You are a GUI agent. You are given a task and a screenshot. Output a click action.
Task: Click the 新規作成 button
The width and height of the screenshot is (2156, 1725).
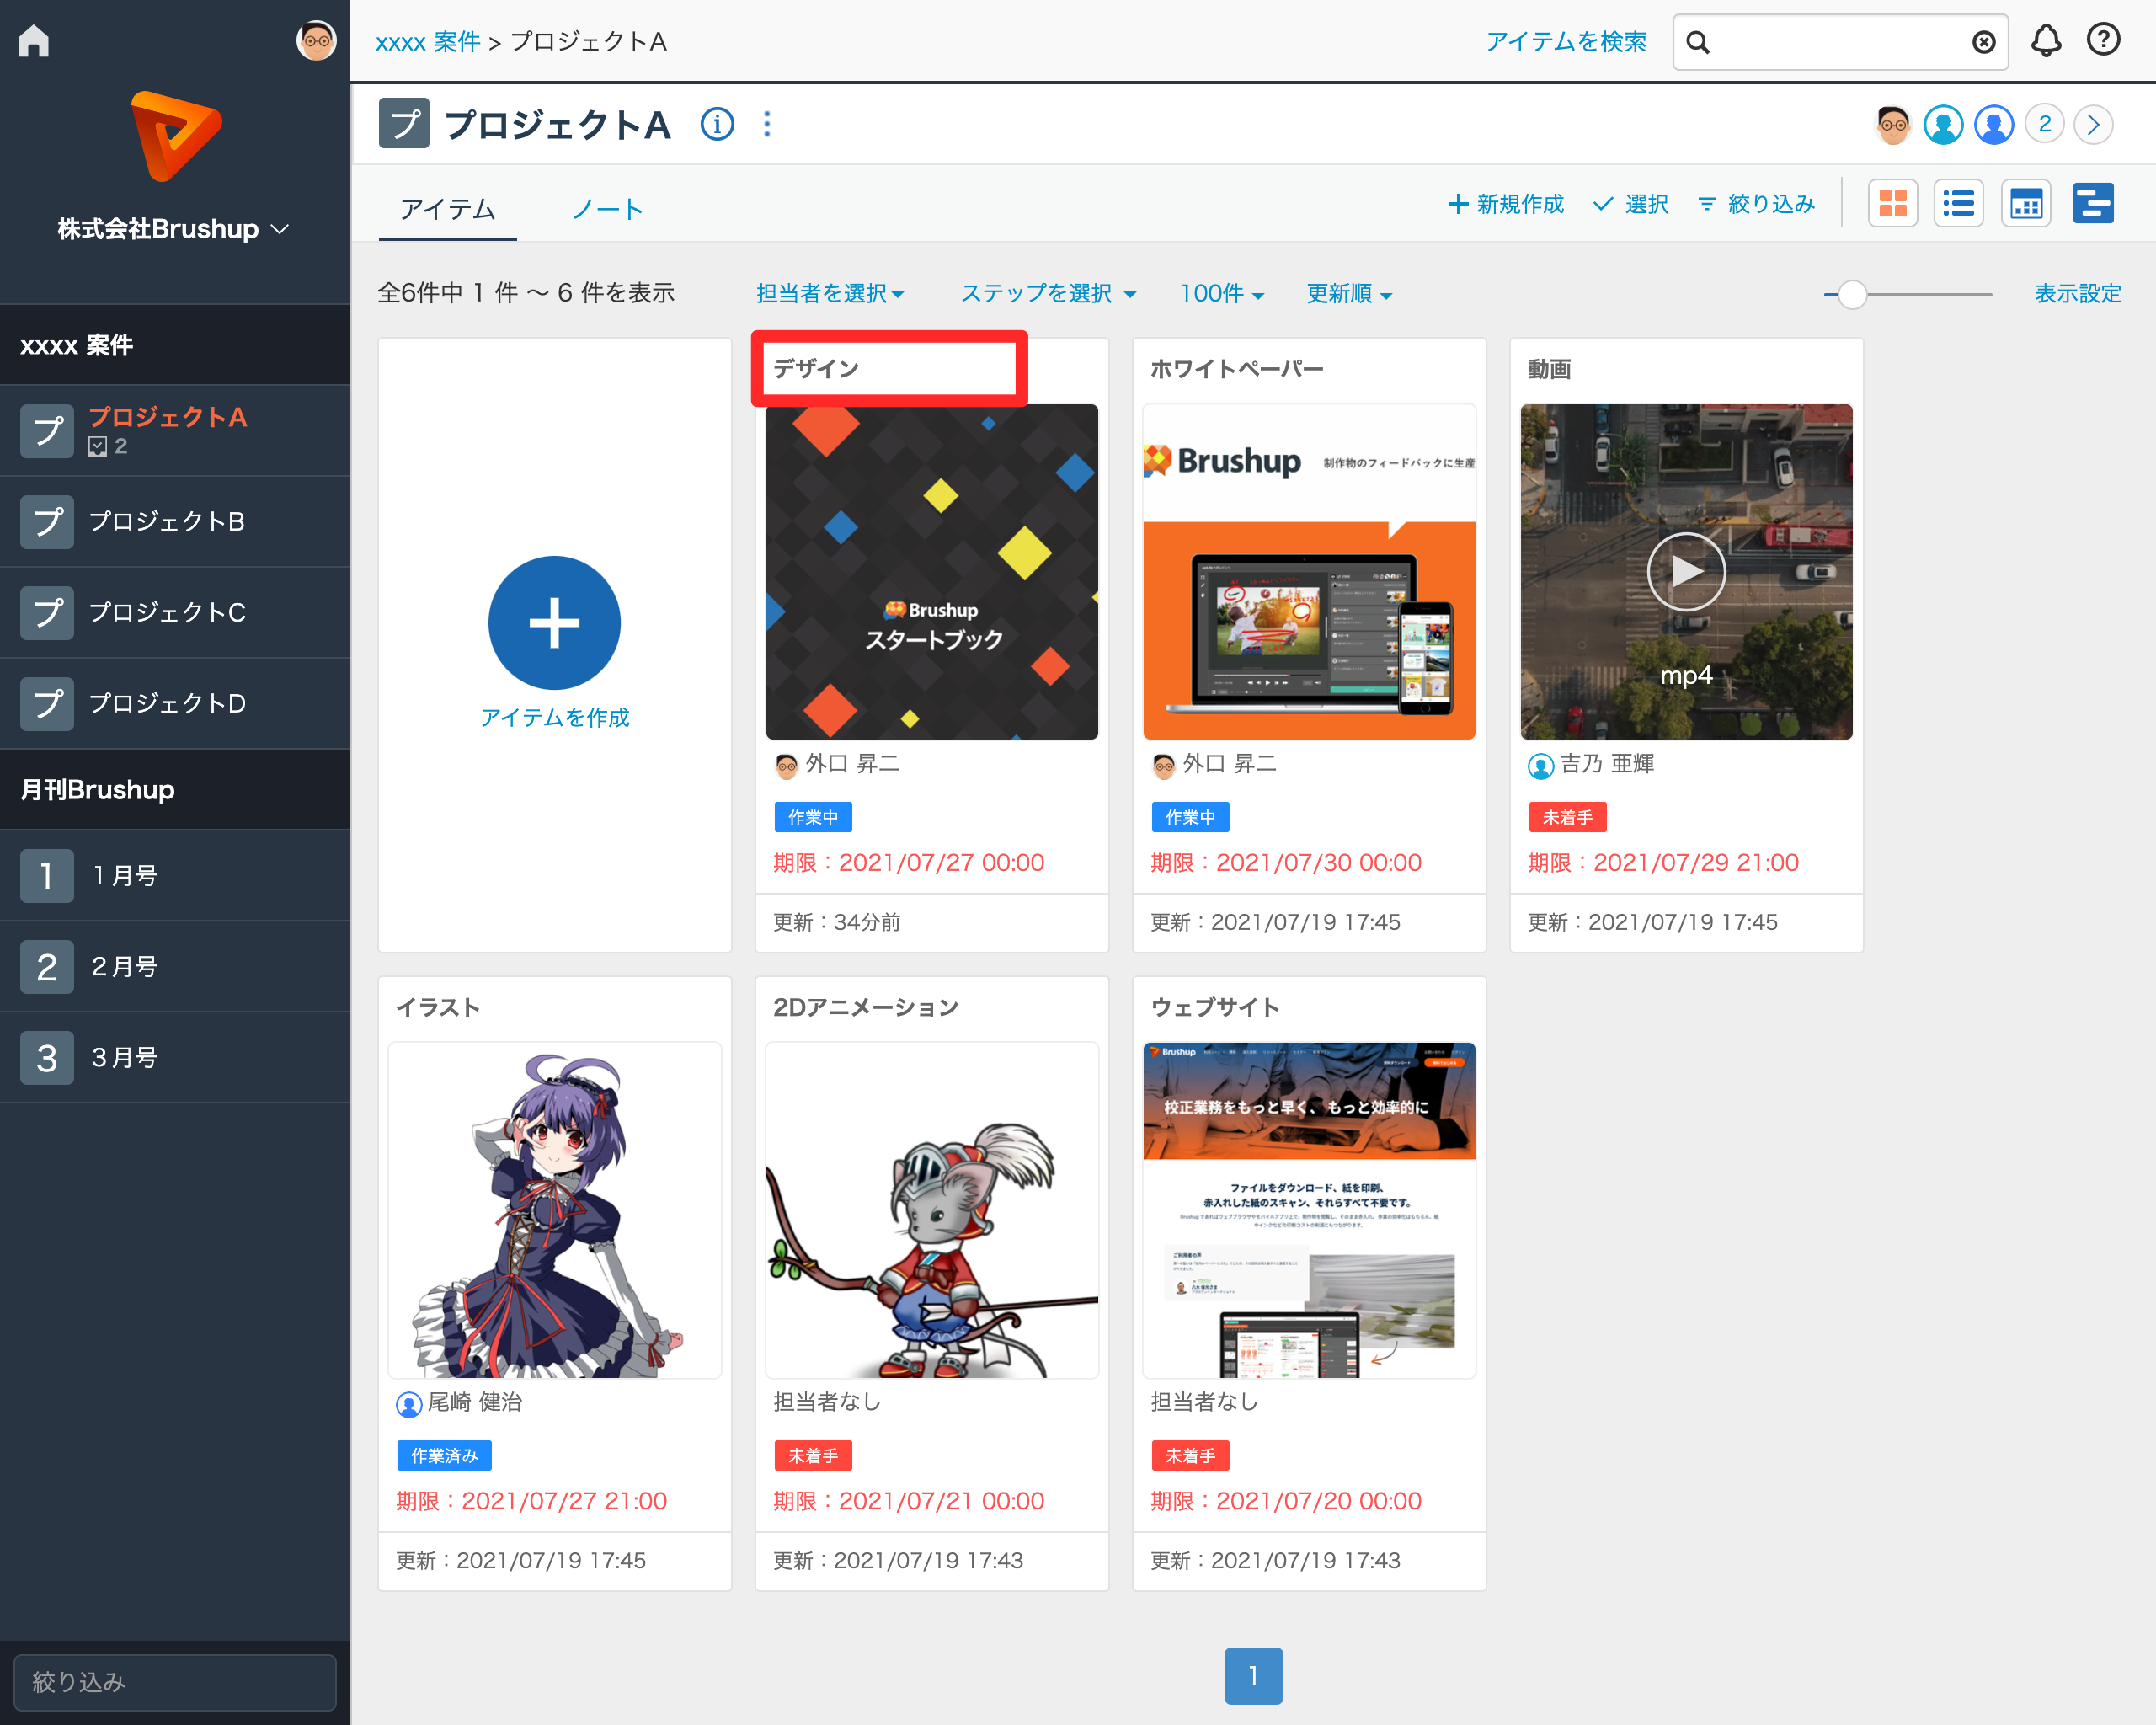1506,204
